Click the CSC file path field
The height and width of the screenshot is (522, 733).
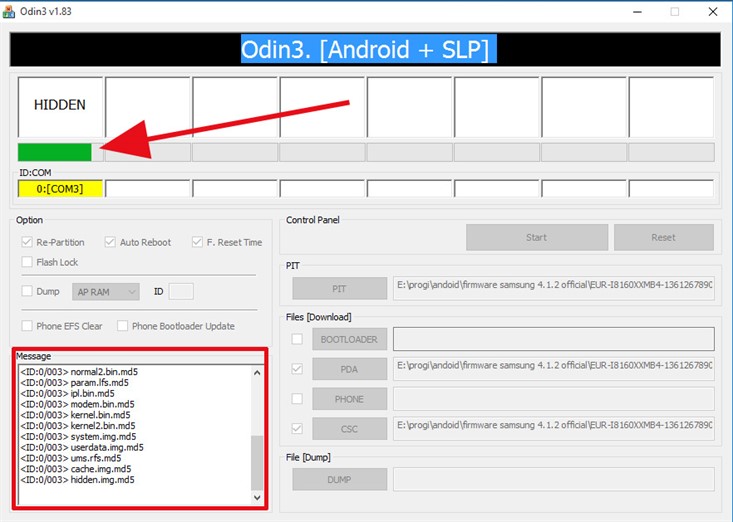pos(553,429)
